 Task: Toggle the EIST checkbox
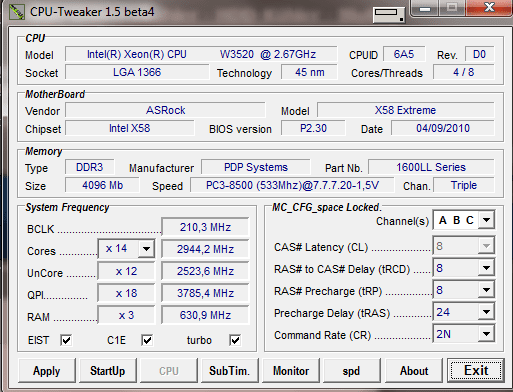click(x=66, y=340)
